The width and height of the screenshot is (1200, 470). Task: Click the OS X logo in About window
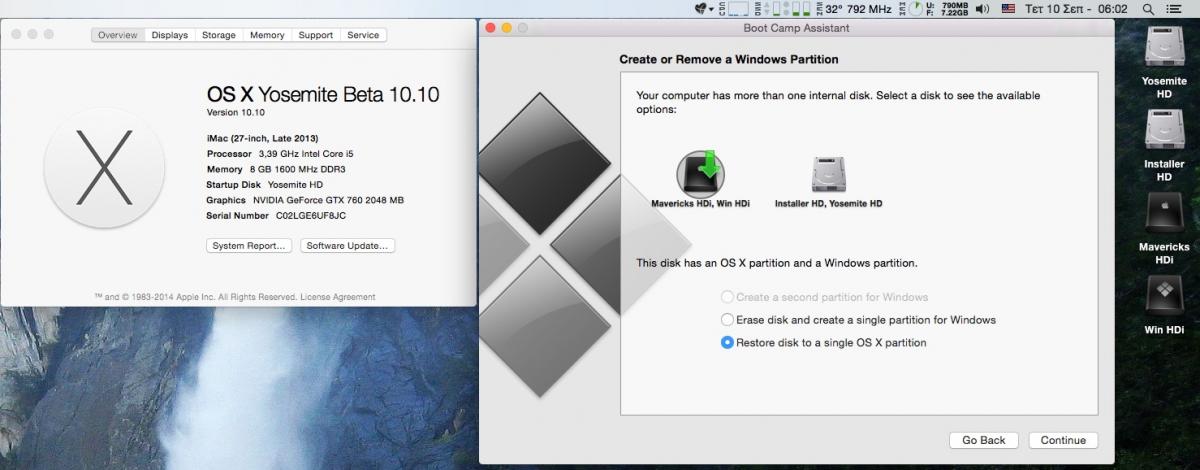(x=104, y=167)
